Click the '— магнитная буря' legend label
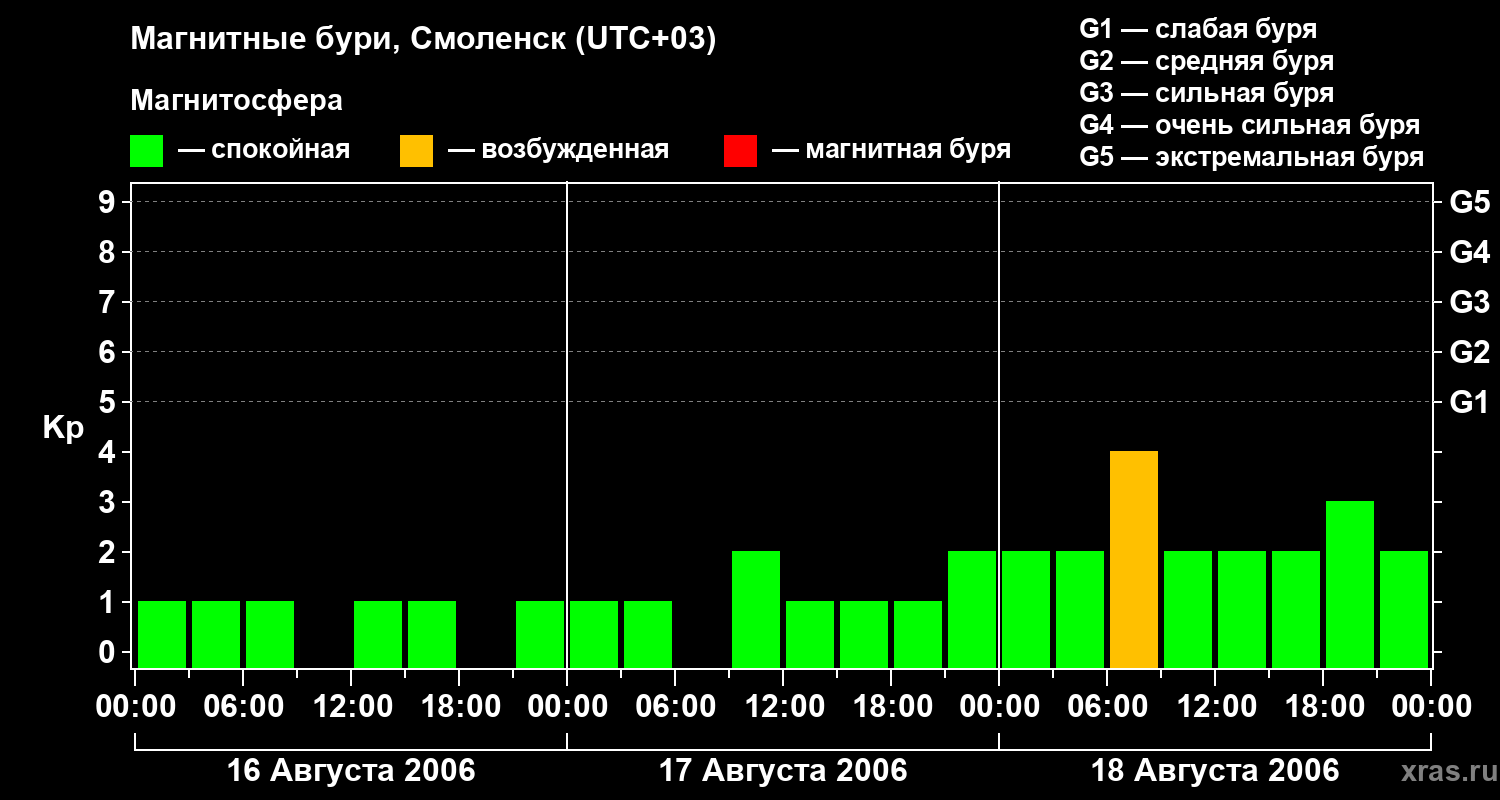The image size is (1500, 800). pos(892,150)
